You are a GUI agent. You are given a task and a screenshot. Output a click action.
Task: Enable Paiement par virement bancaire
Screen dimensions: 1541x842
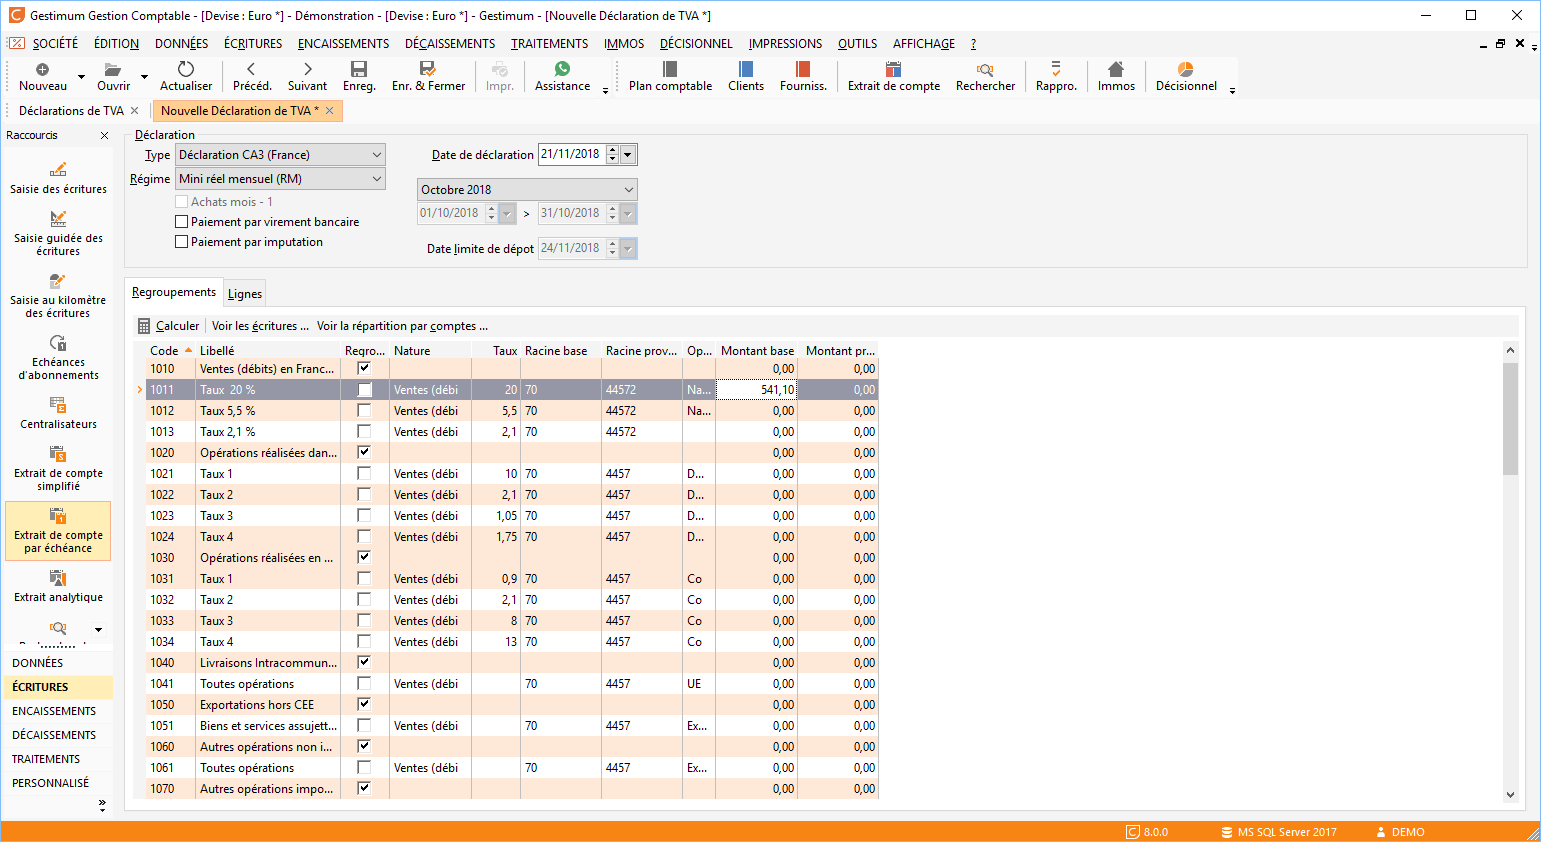182,222
